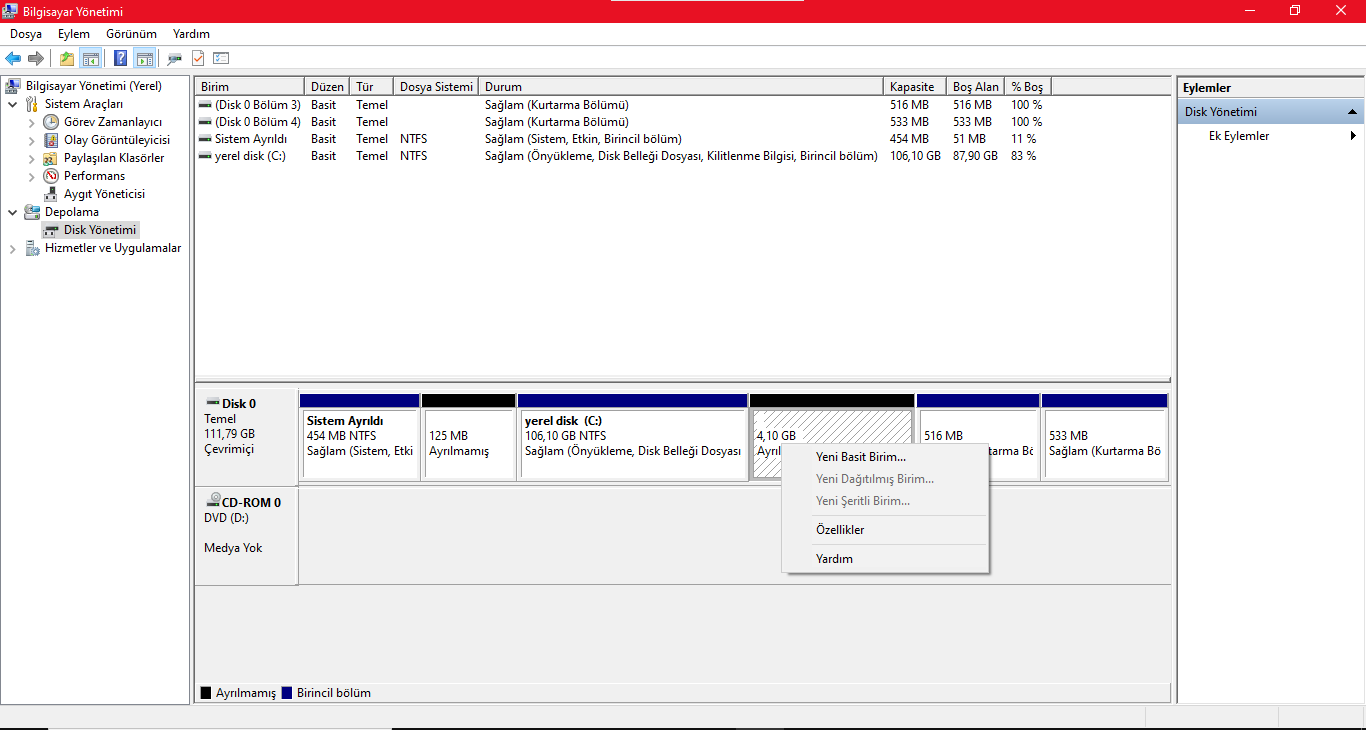Select the yerel disk (C:) partition block

coord(633,437)
